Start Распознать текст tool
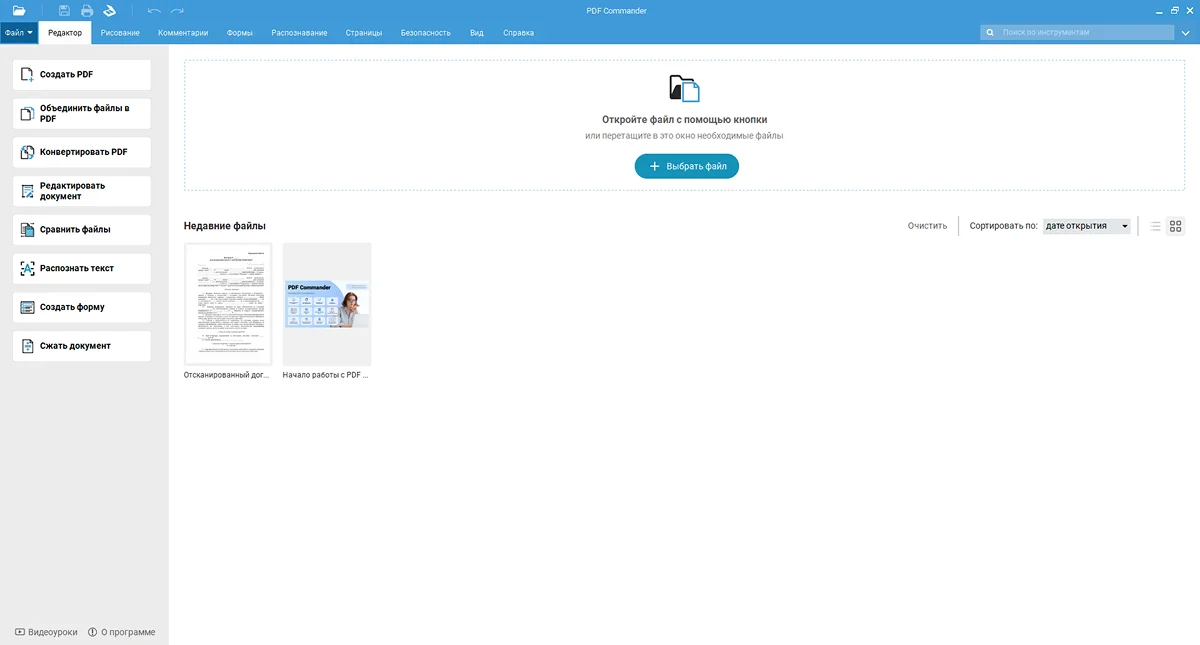Image resolution: width=1200 pixels, height=645 pixels. click(82, 268)
